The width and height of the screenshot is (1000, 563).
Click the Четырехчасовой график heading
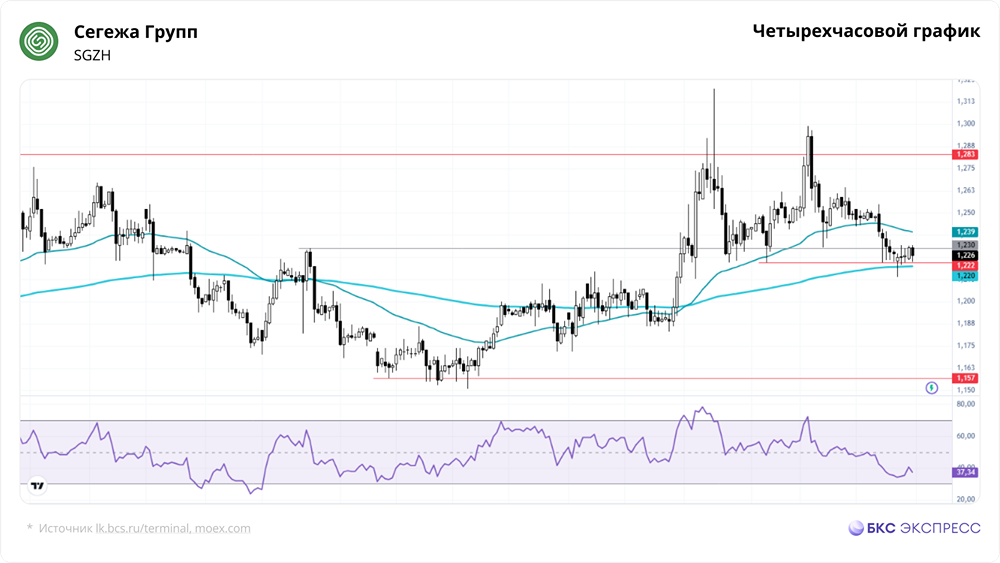pos(866,31)
